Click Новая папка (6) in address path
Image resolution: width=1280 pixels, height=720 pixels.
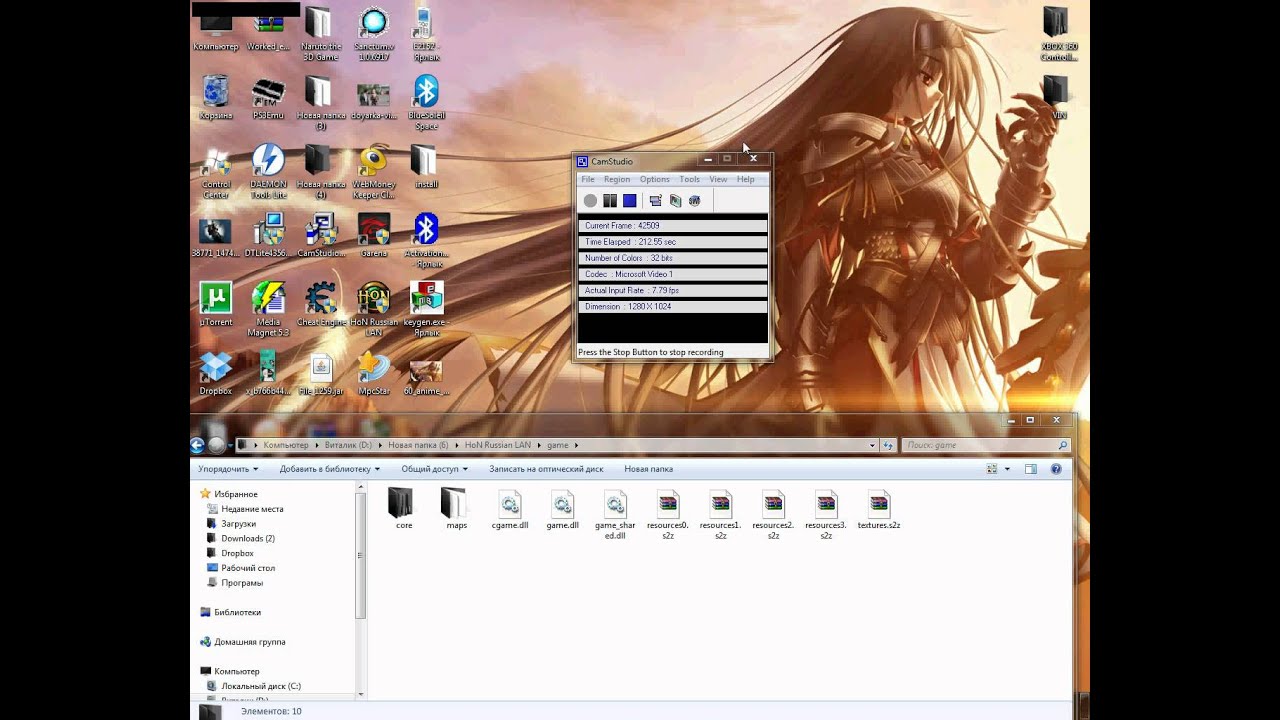click(418, 445)
